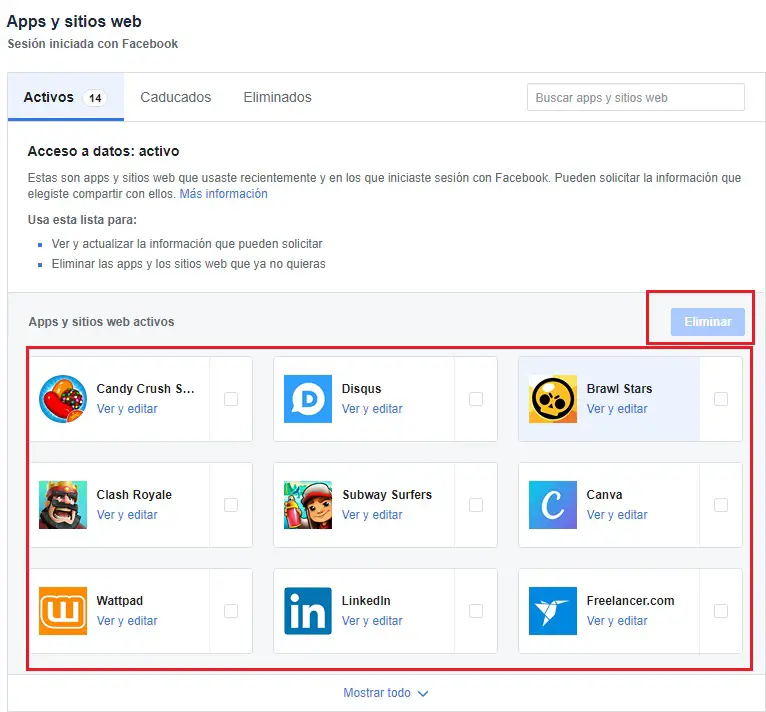Viewport: 766px width, 712px height.
Task: Click the Disqus app name
Action: [x=362, y=388]
